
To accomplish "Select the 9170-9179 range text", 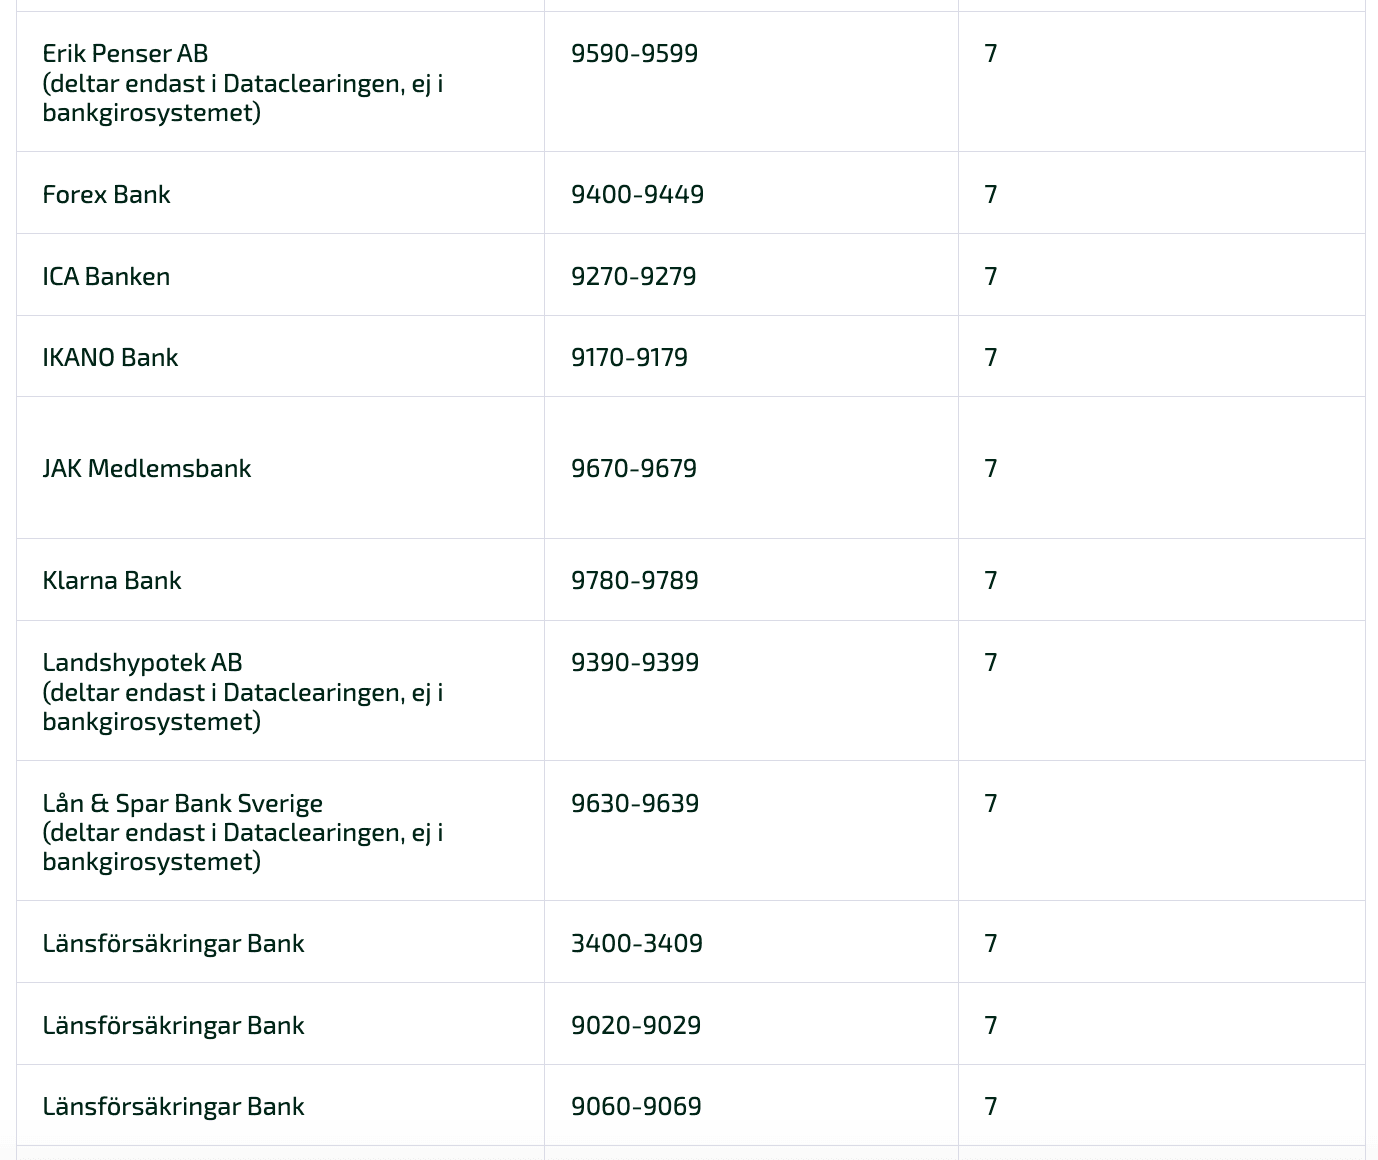I will (629, 357).
